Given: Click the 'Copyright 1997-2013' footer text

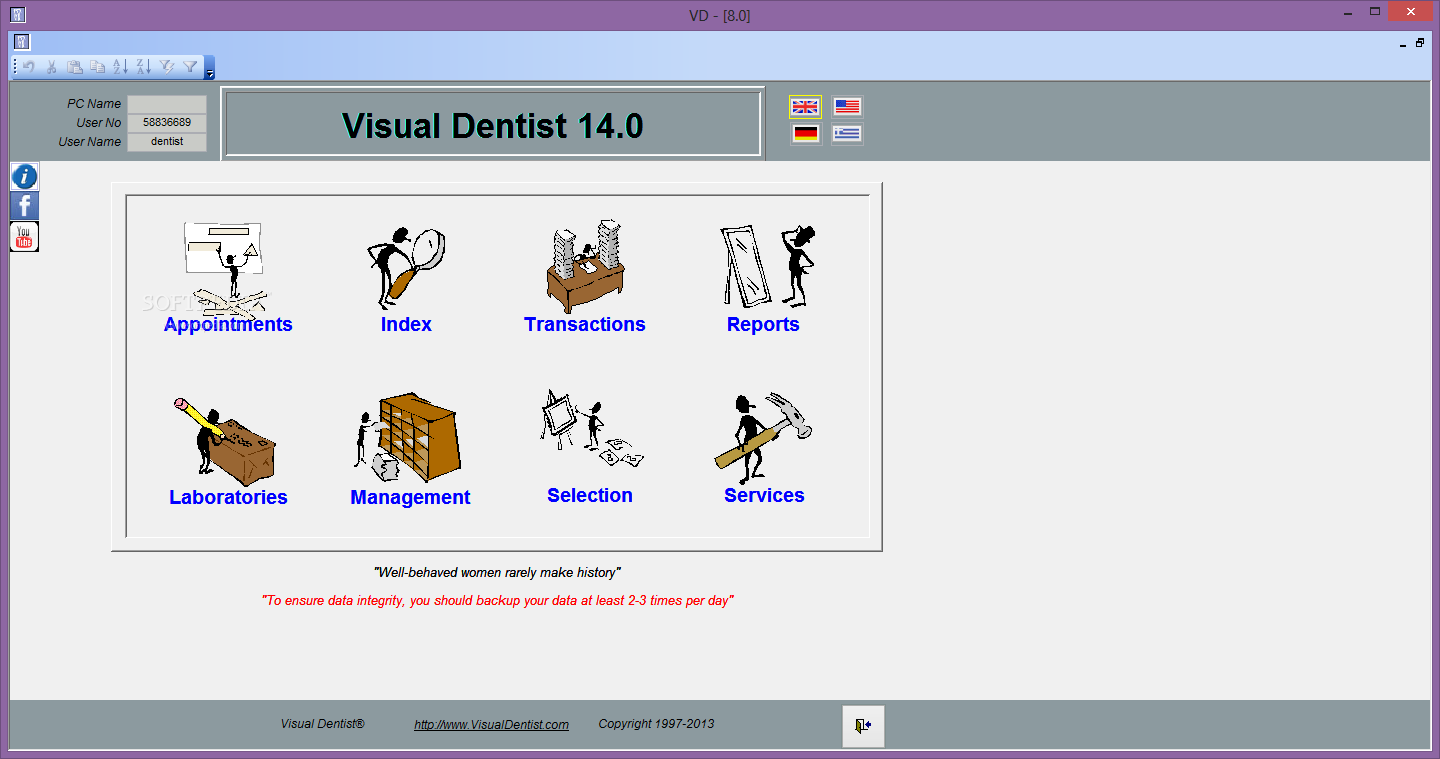Looking at the screenshot, I should click(656, 724).
